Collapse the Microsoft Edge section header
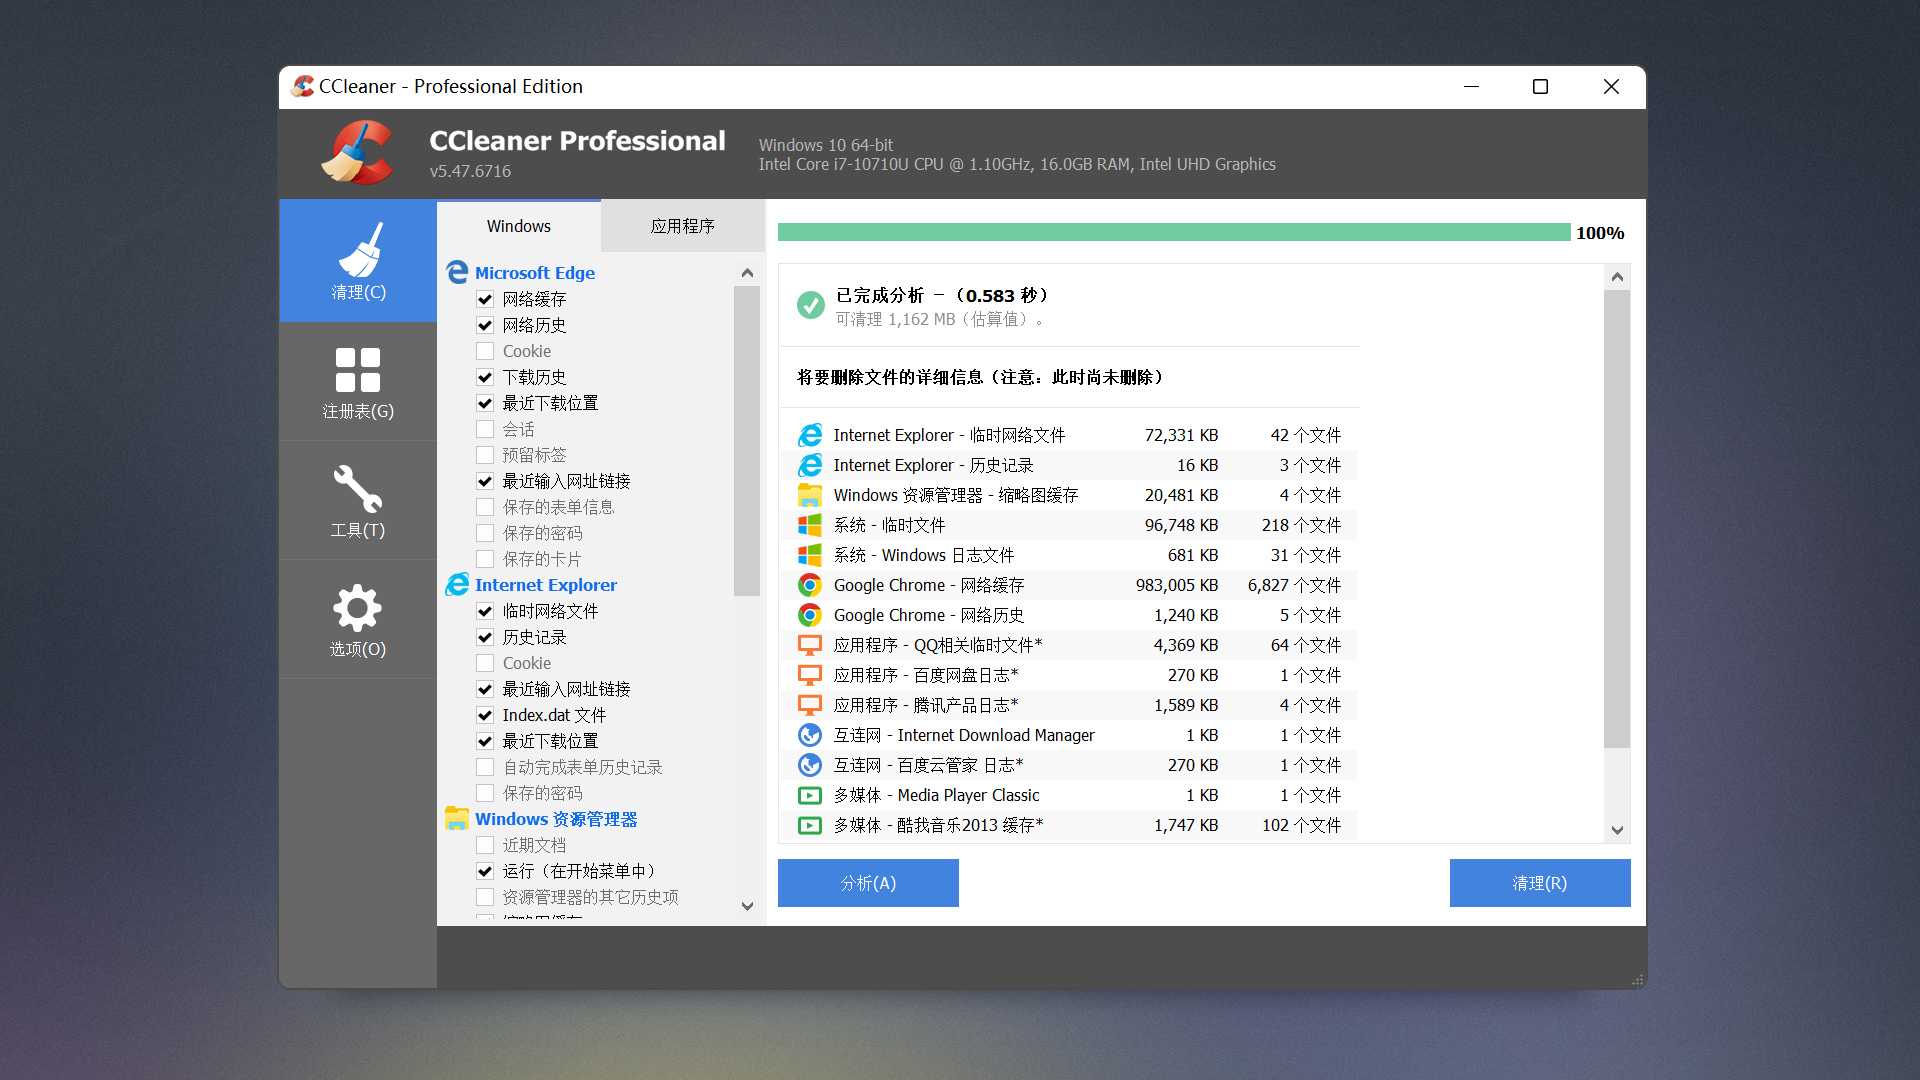This screenshot has height=1080, width=1920. [x=535, y=272]
